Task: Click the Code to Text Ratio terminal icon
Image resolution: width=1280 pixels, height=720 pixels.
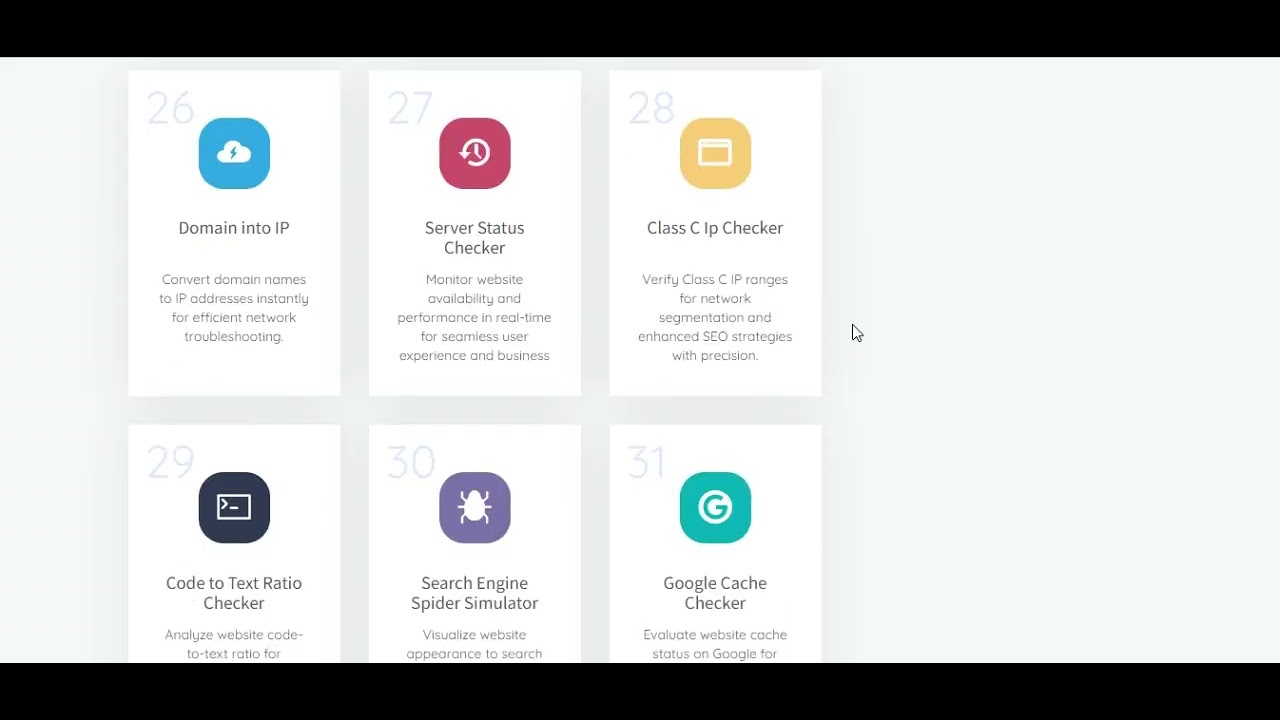Action: (x=234, y=508)
